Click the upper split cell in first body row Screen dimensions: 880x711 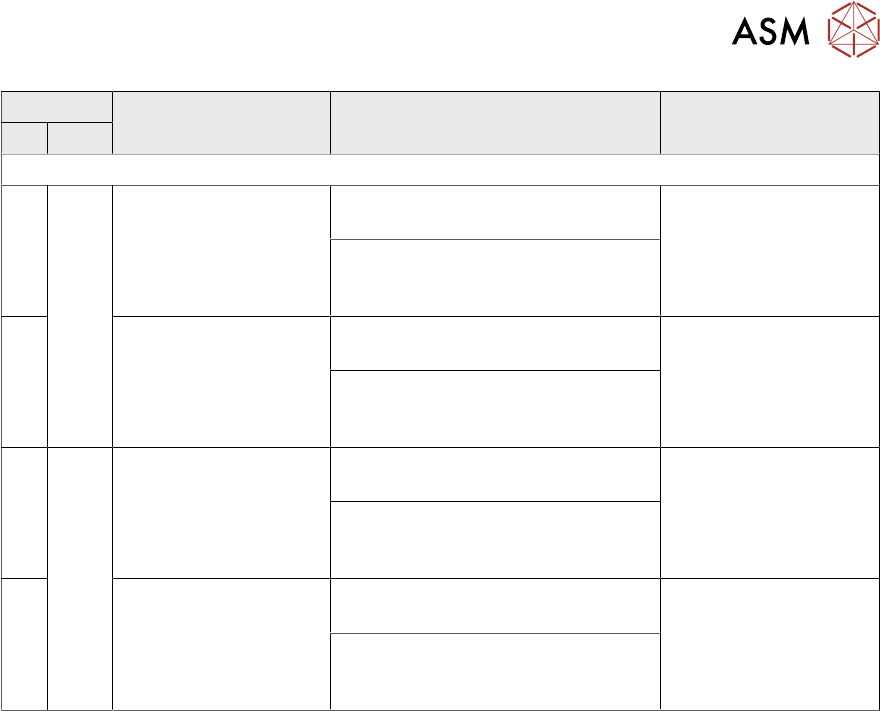pos(495,212)
